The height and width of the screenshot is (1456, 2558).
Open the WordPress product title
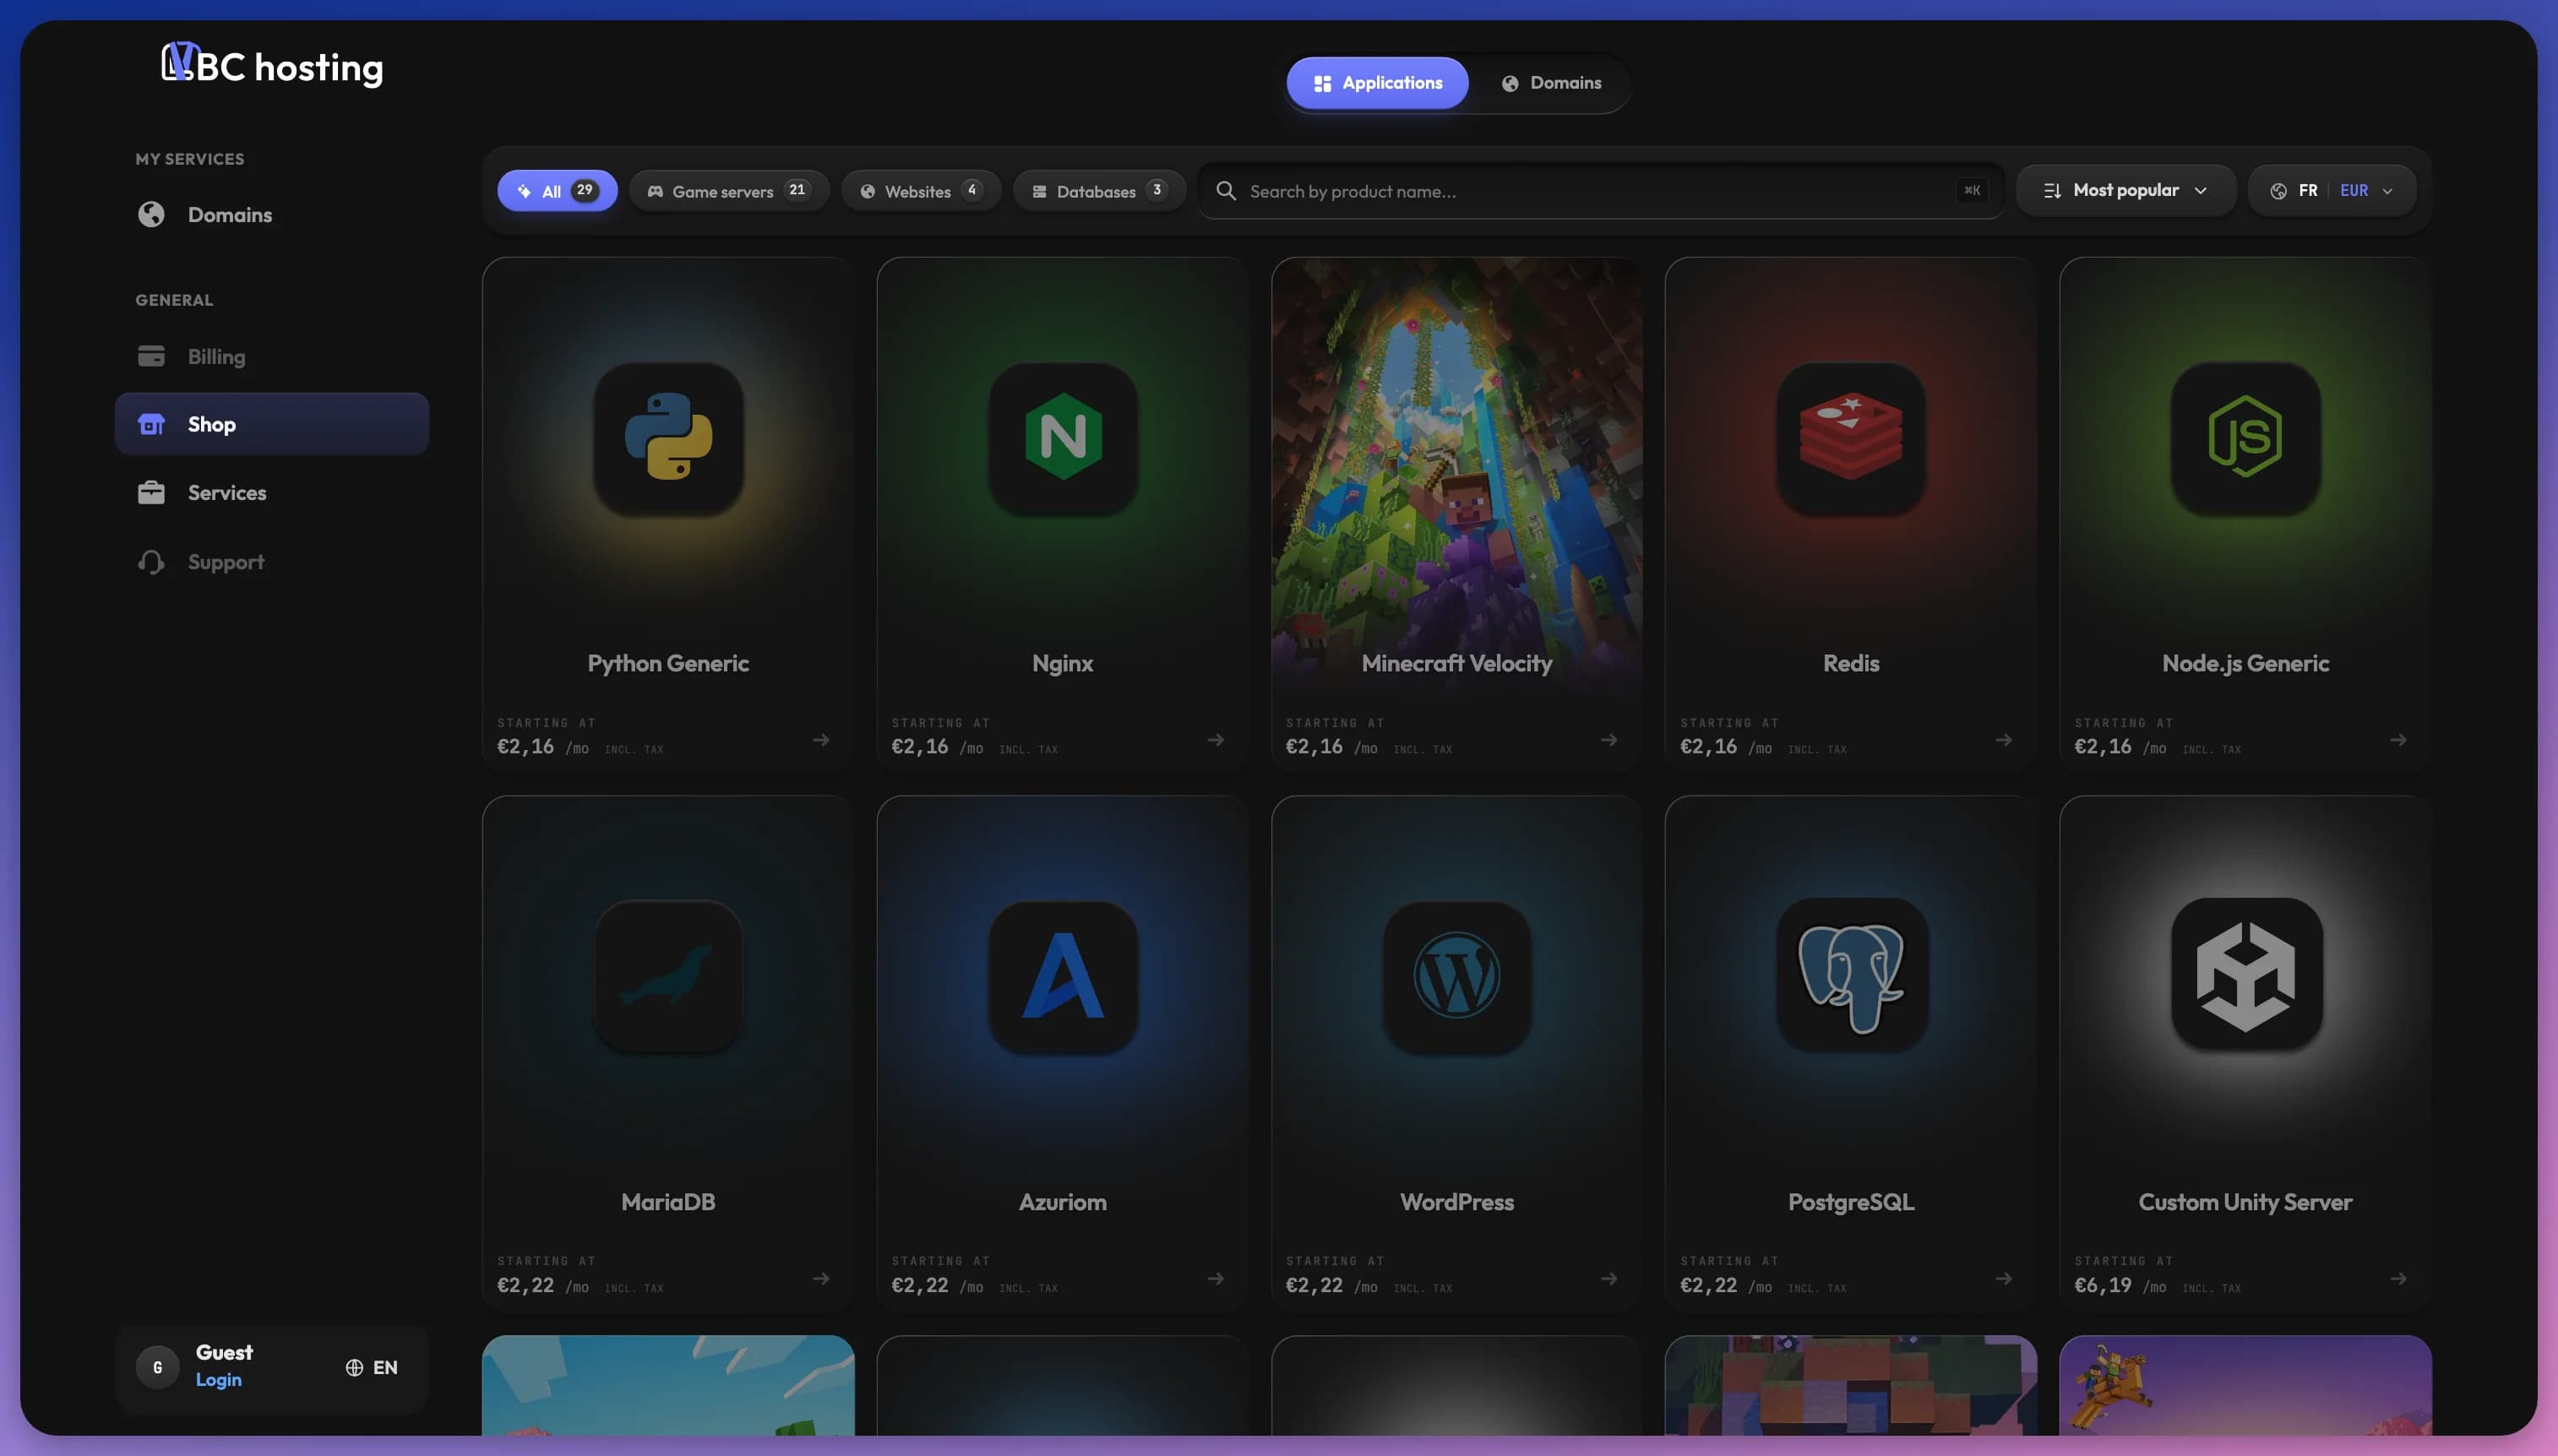coord(1457,1202)
